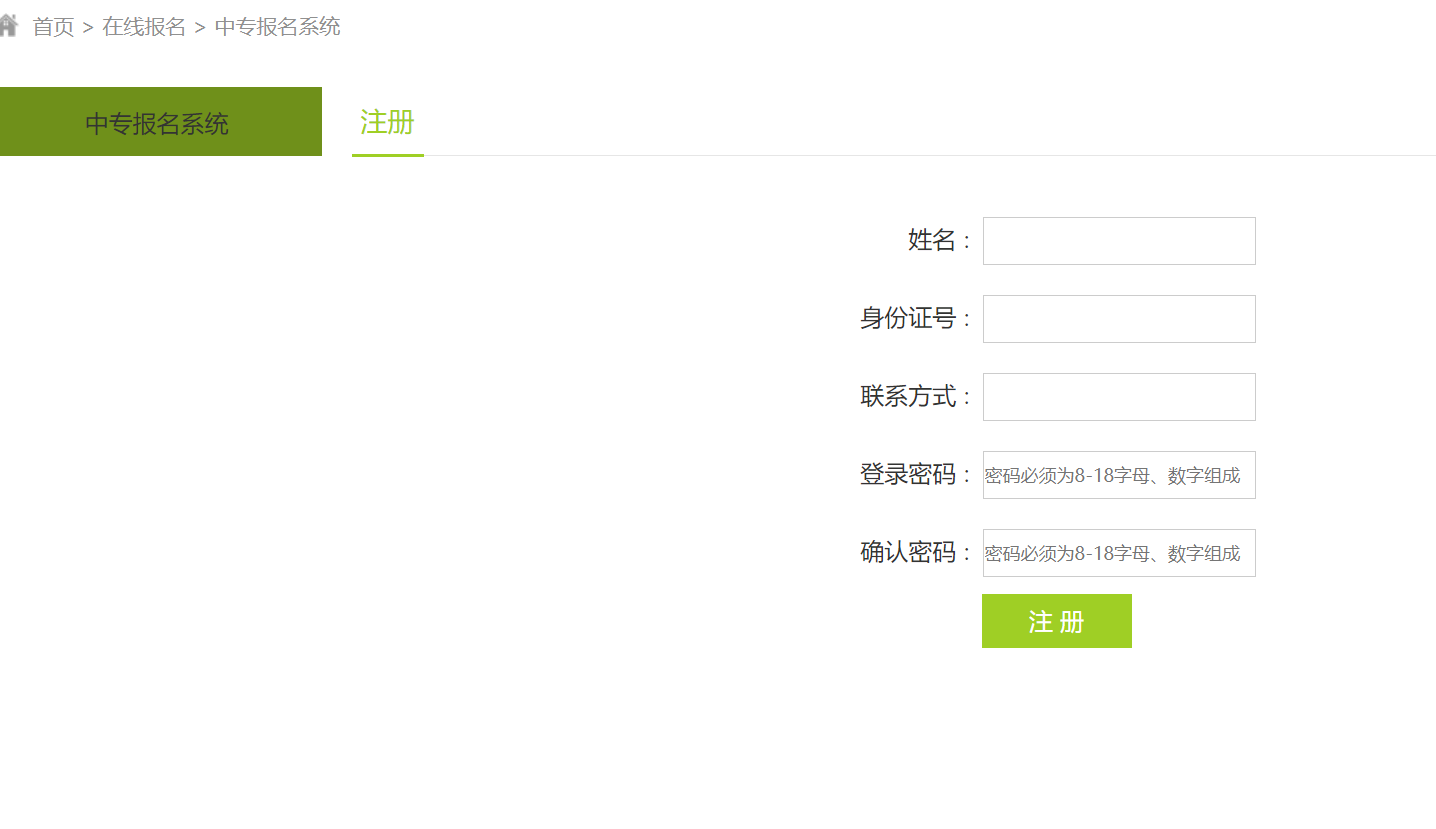Click the 联系方式 field label

coord(908,396)
